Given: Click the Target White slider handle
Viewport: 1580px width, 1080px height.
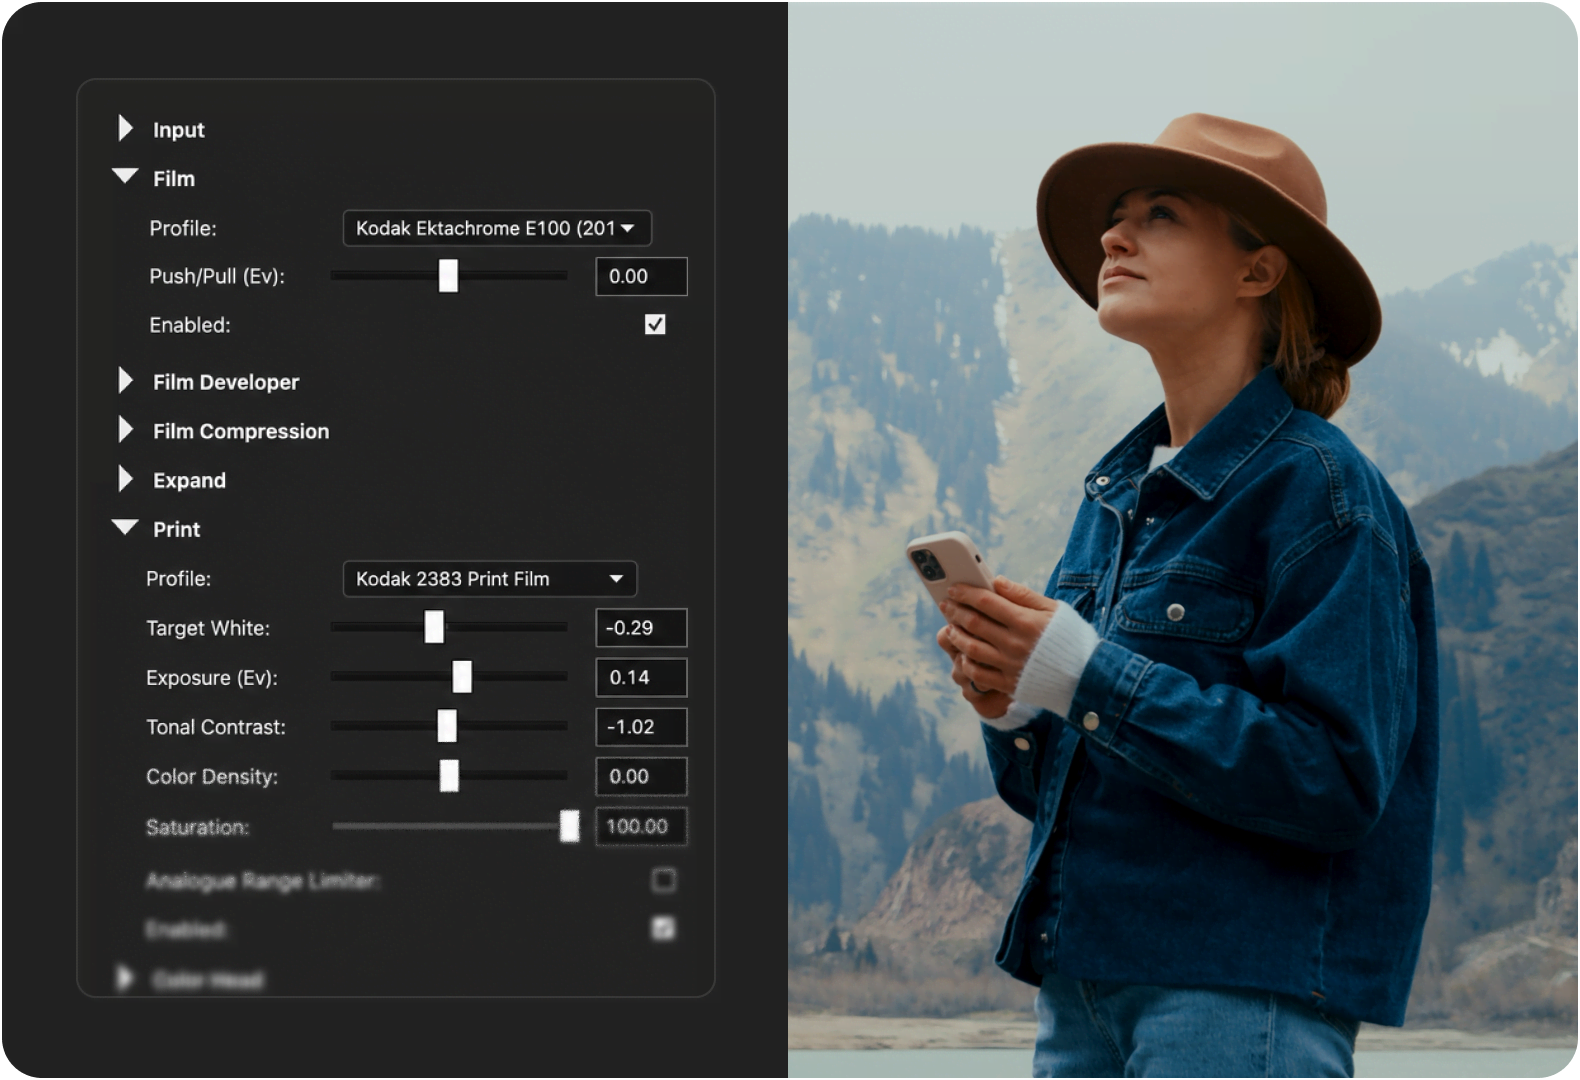Looking at the screenshot, I should point(434,627).
